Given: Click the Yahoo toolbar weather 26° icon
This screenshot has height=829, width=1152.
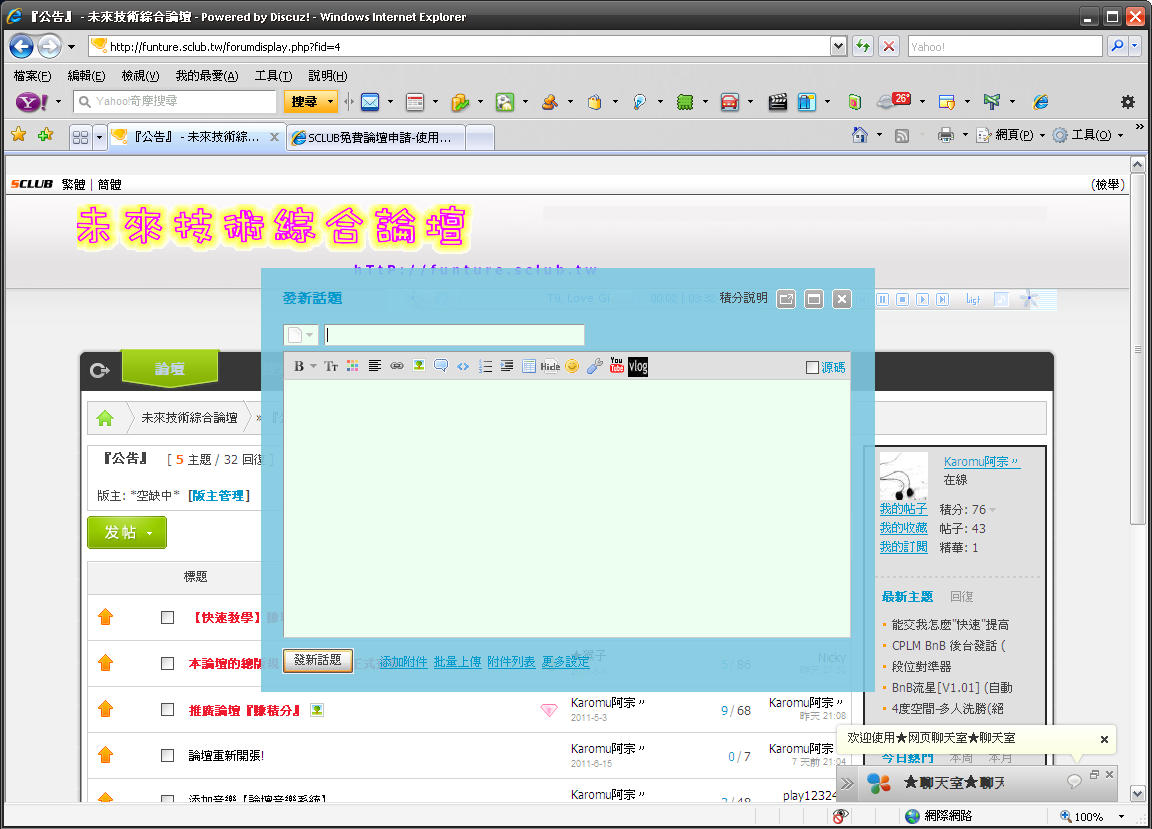Looking at the screenshot, I should [894, 101].
